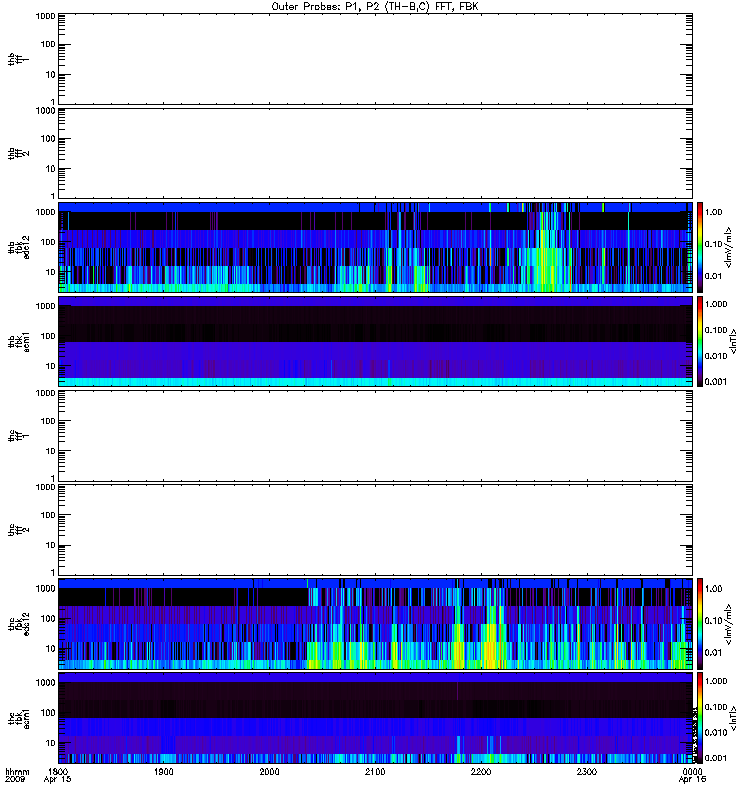Image resolution: width=750 pixels, height=800 pixels.
Task: Click the '1800' time axis tick label
Action: click(58, 771)
